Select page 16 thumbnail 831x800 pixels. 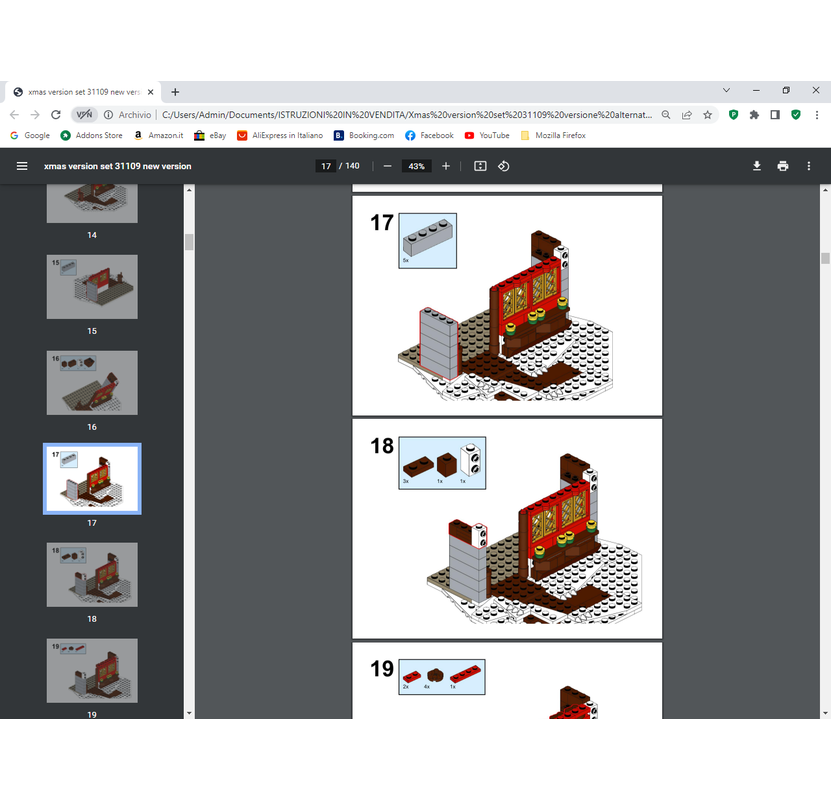(92, 383)
